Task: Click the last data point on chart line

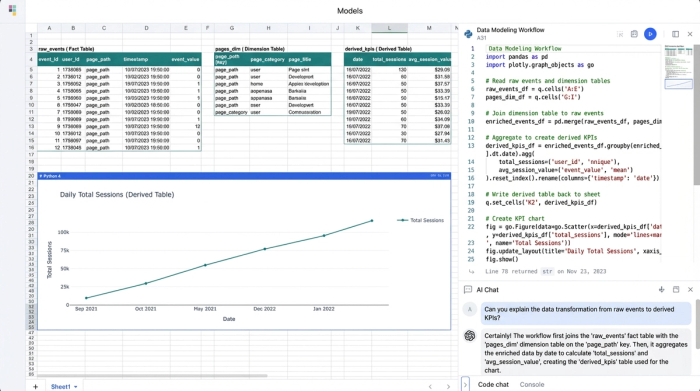Action: click(372, 220)
